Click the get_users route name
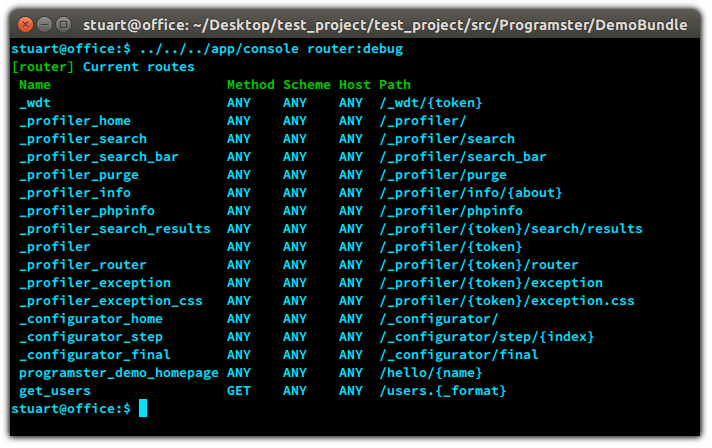Image resolution: width=712 pixels, height=448 pixels. tap(55, 391)
